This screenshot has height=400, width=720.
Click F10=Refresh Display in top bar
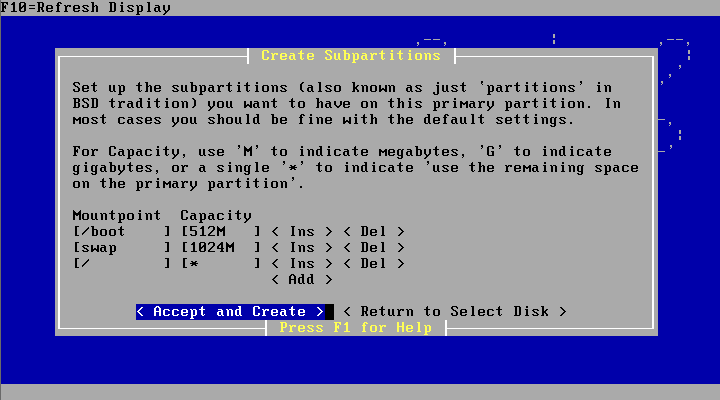tap(86, 8)
